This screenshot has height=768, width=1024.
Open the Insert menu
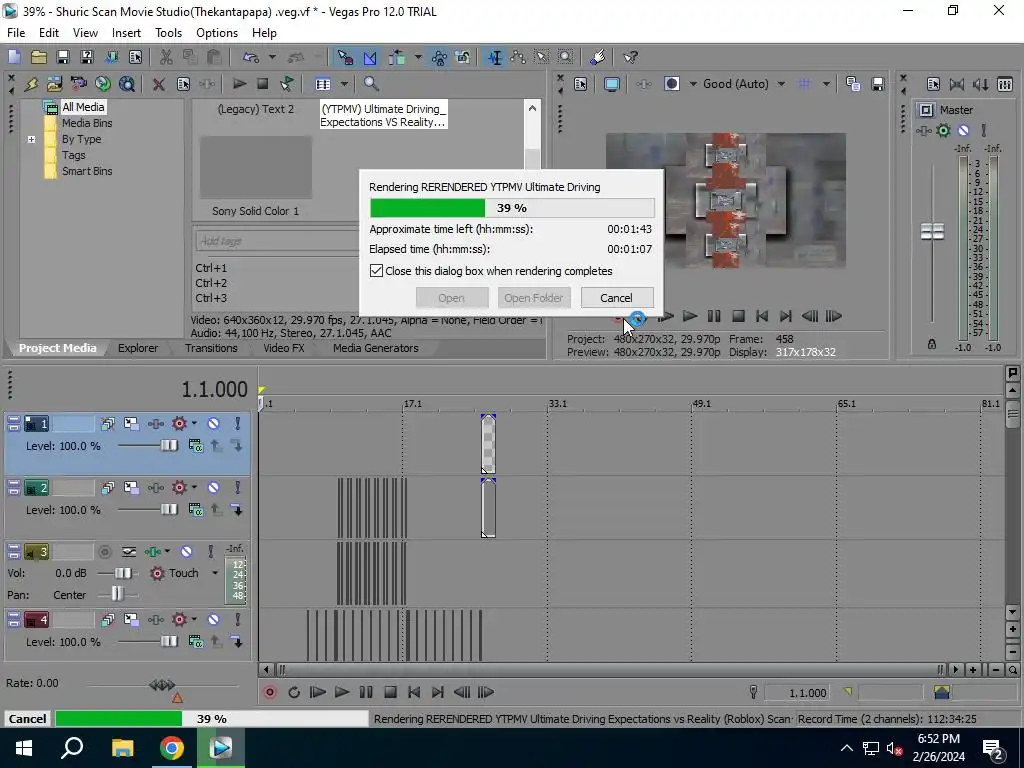pyautogui.click(x=126, y=33)
